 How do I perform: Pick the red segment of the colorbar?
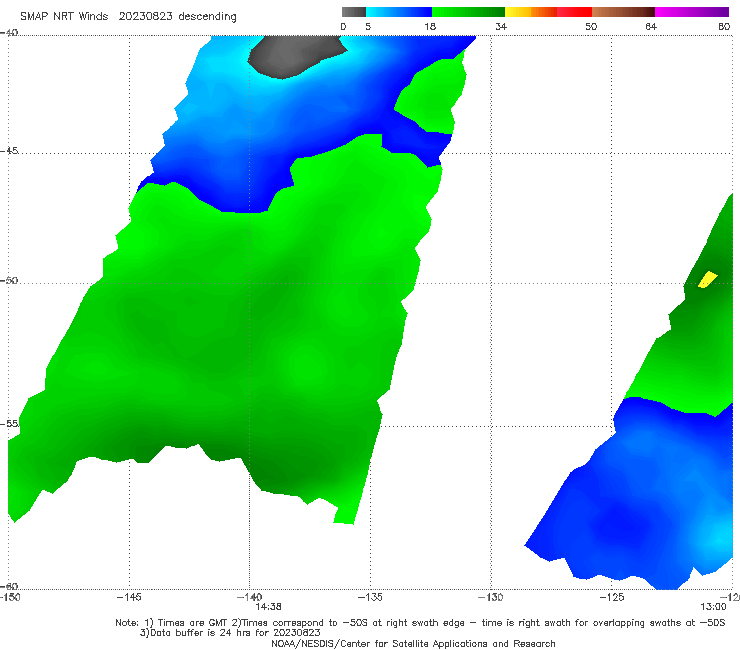point(574,12)
